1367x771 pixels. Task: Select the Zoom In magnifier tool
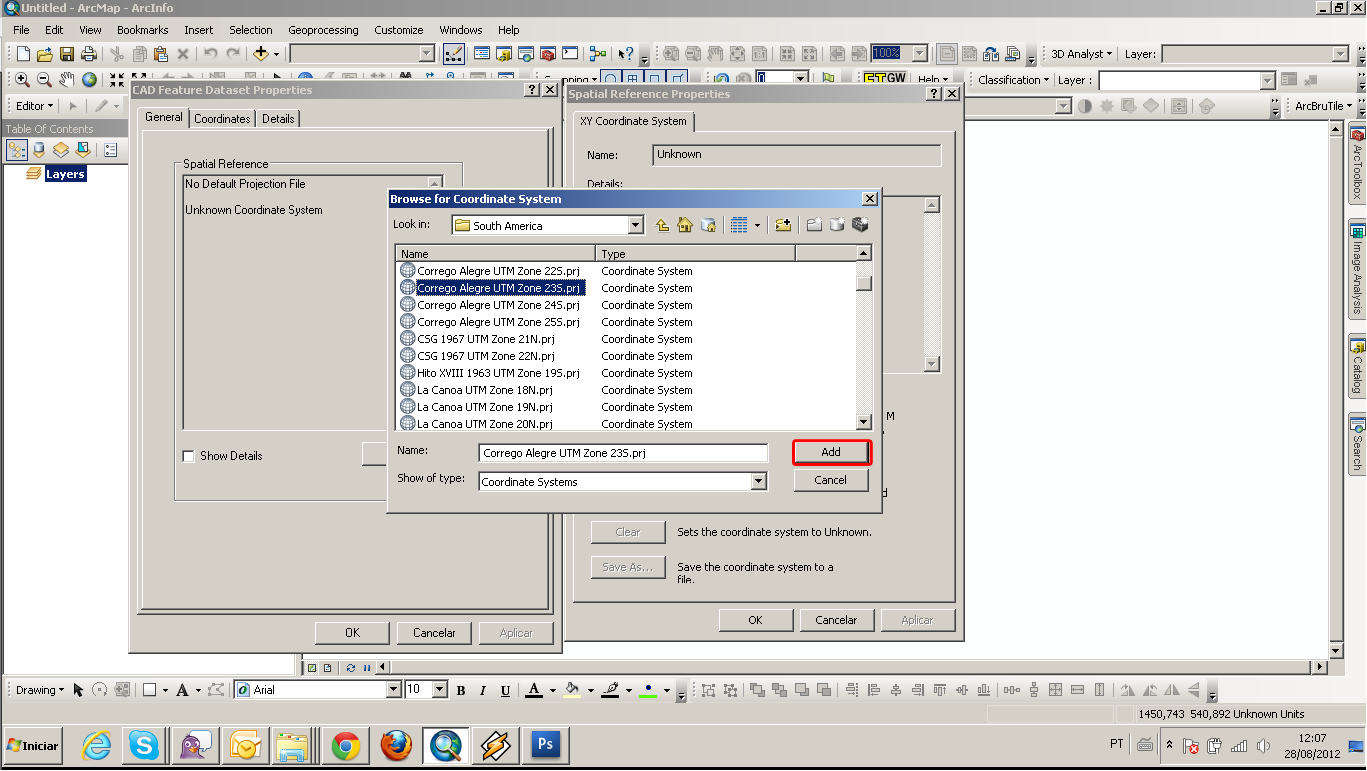(22, 80)
